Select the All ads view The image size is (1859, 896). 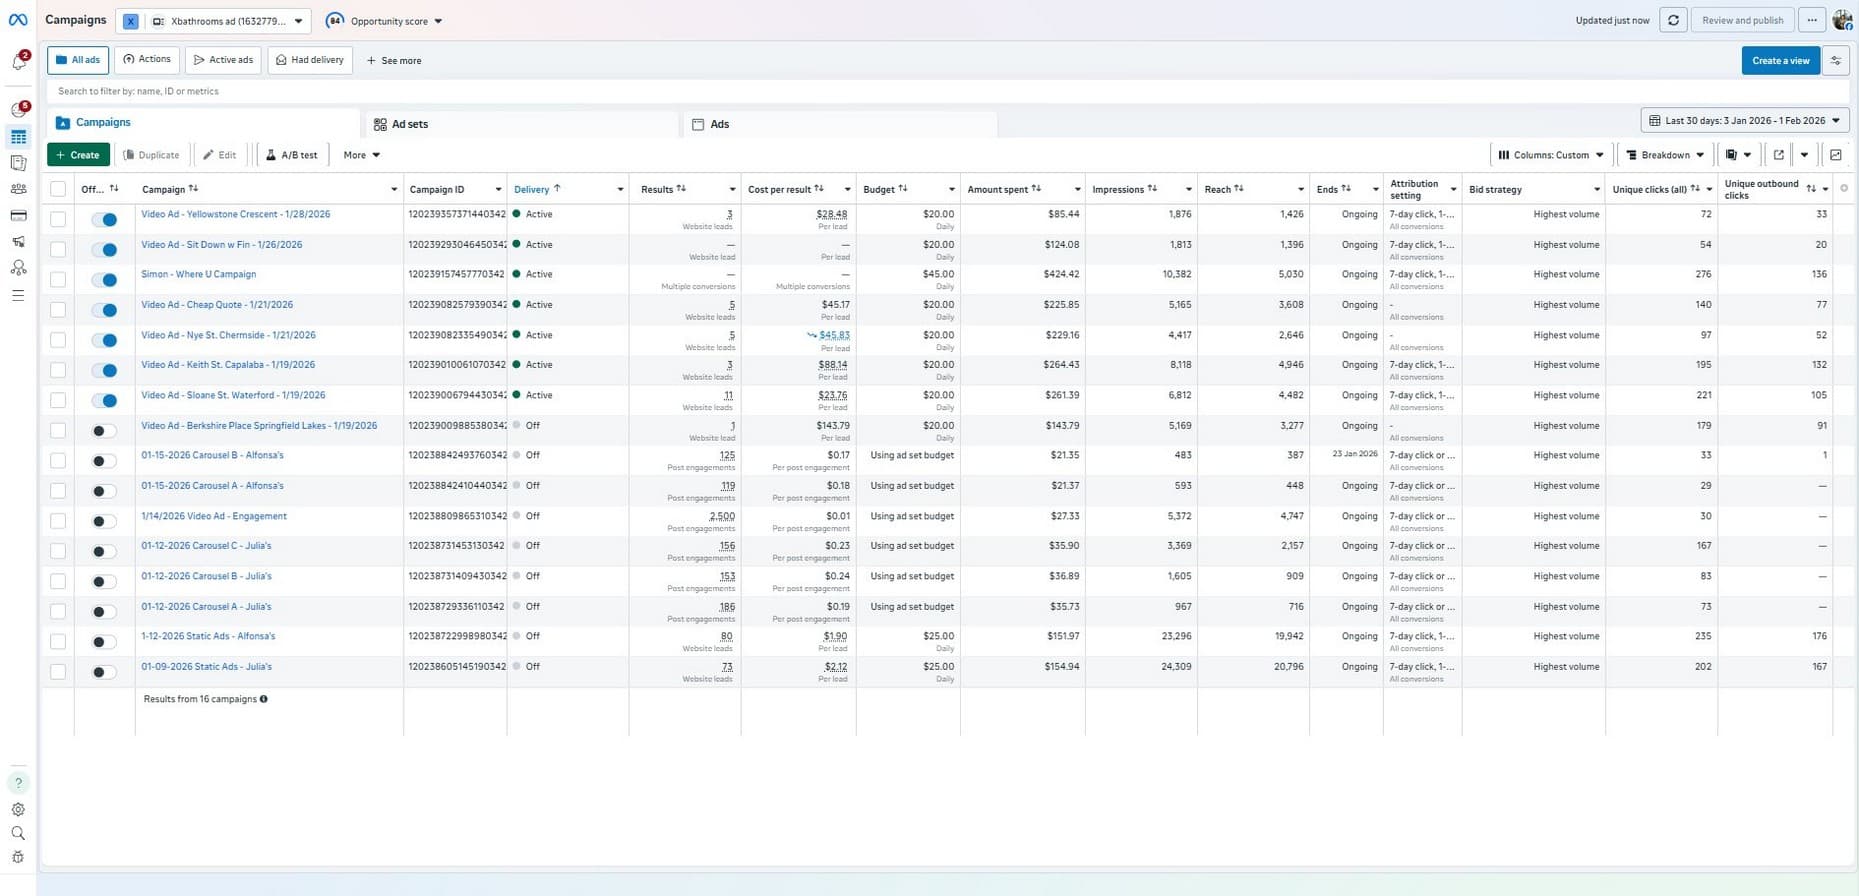coord(78,60)
